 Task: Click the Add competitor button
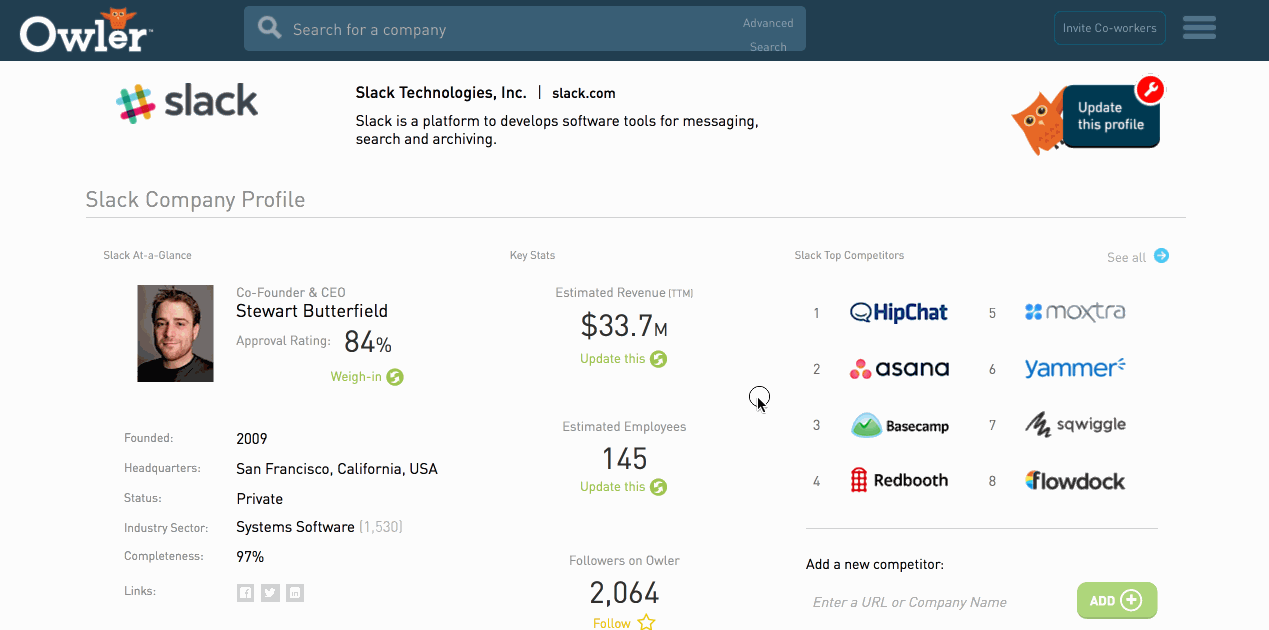click(x=1116, y=601)
